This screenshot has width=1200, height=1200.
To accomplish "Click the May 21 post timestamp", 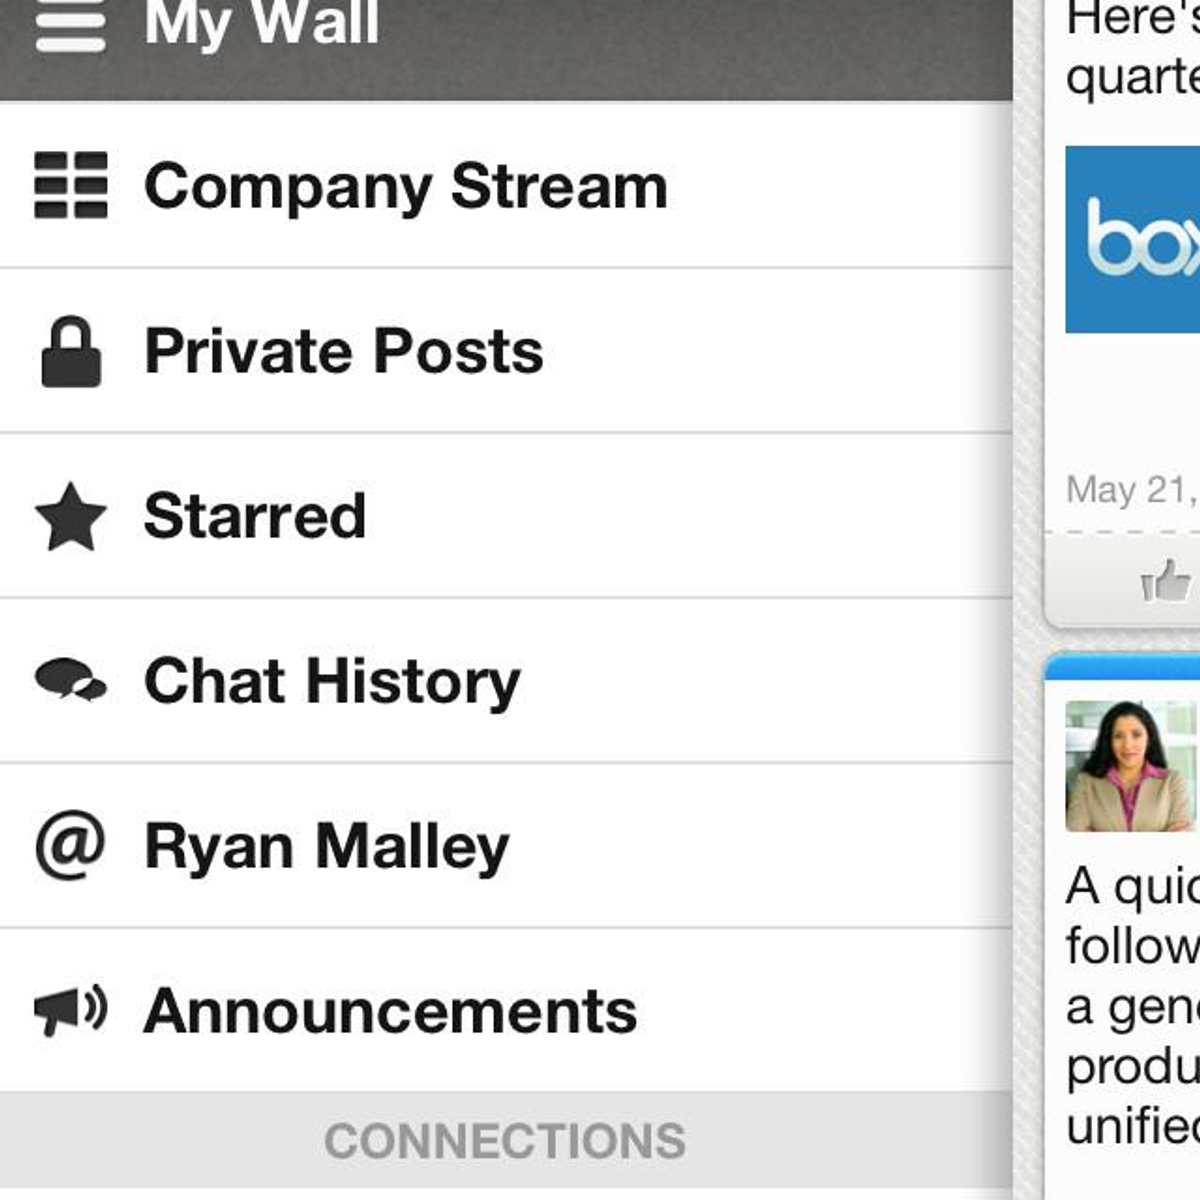I will tap(1132, 490).
